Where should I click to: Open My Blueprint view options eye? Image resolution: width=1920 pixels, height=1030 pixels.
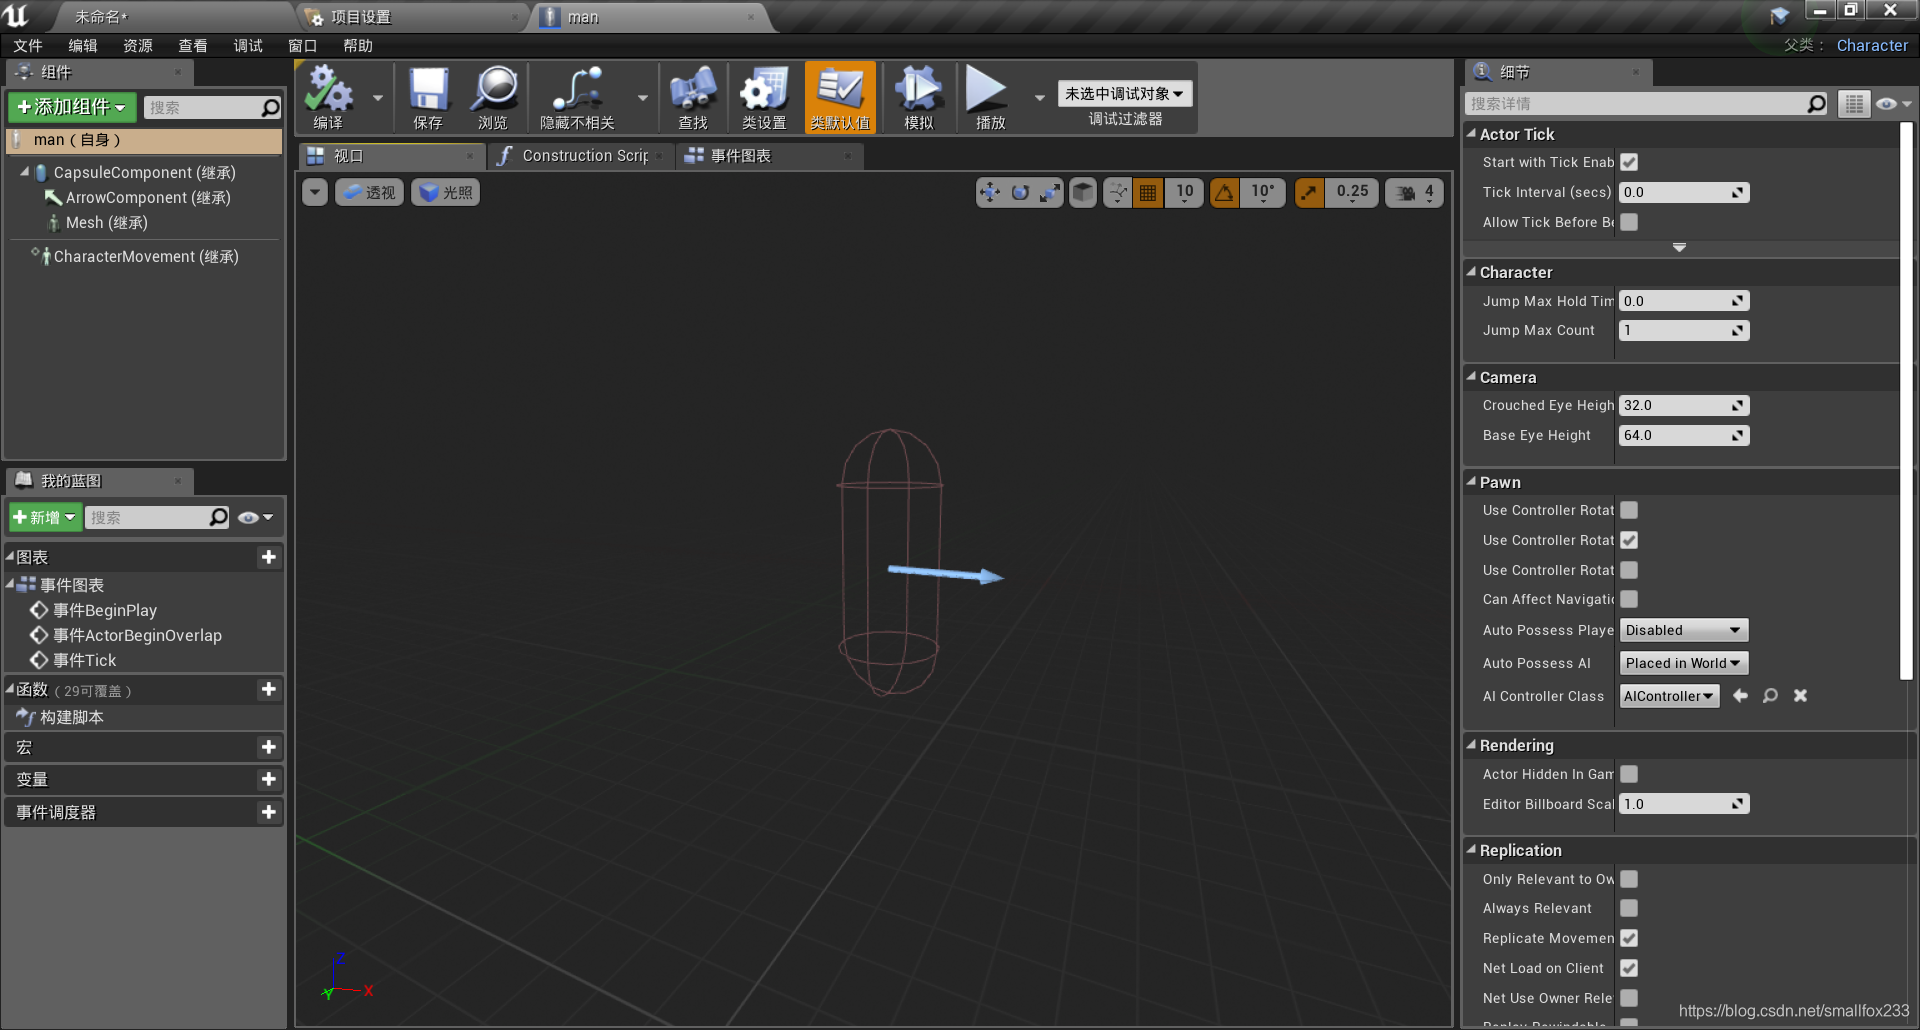coord(255,517)
